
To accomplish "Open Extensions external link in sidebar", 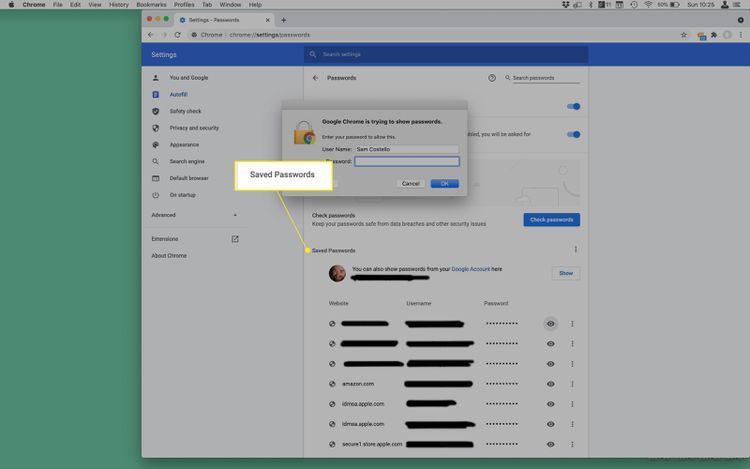I will point(235,239).
